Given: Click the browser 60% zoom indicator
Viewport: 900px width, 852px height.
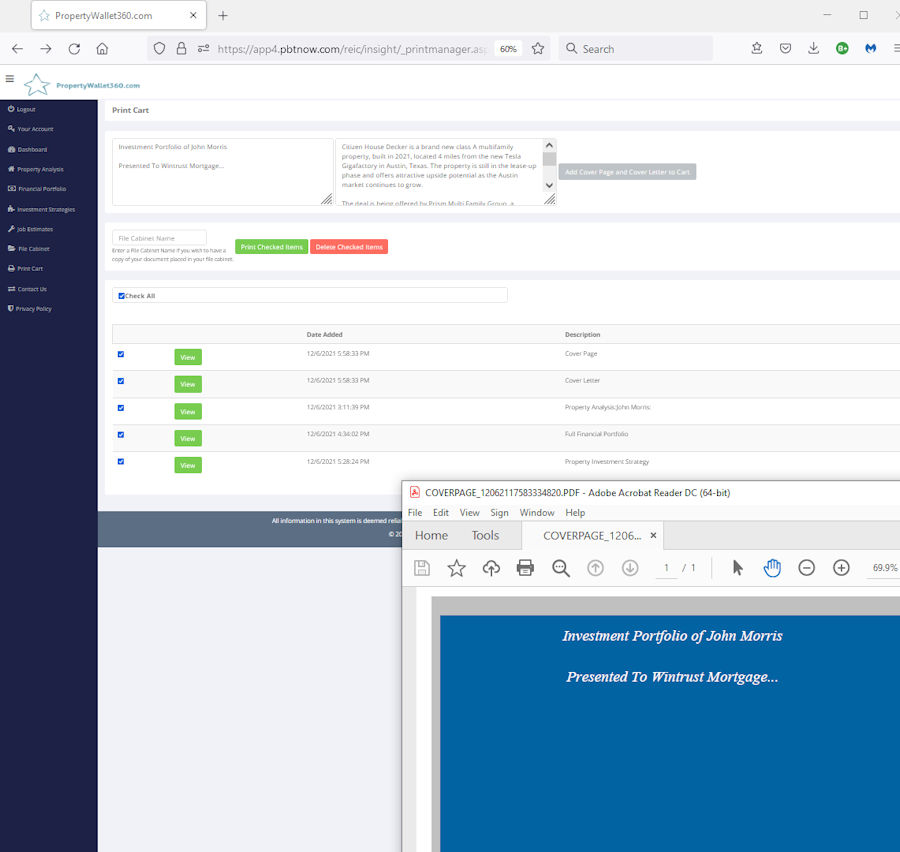Looking at the screenshot, I should (508, 49).
